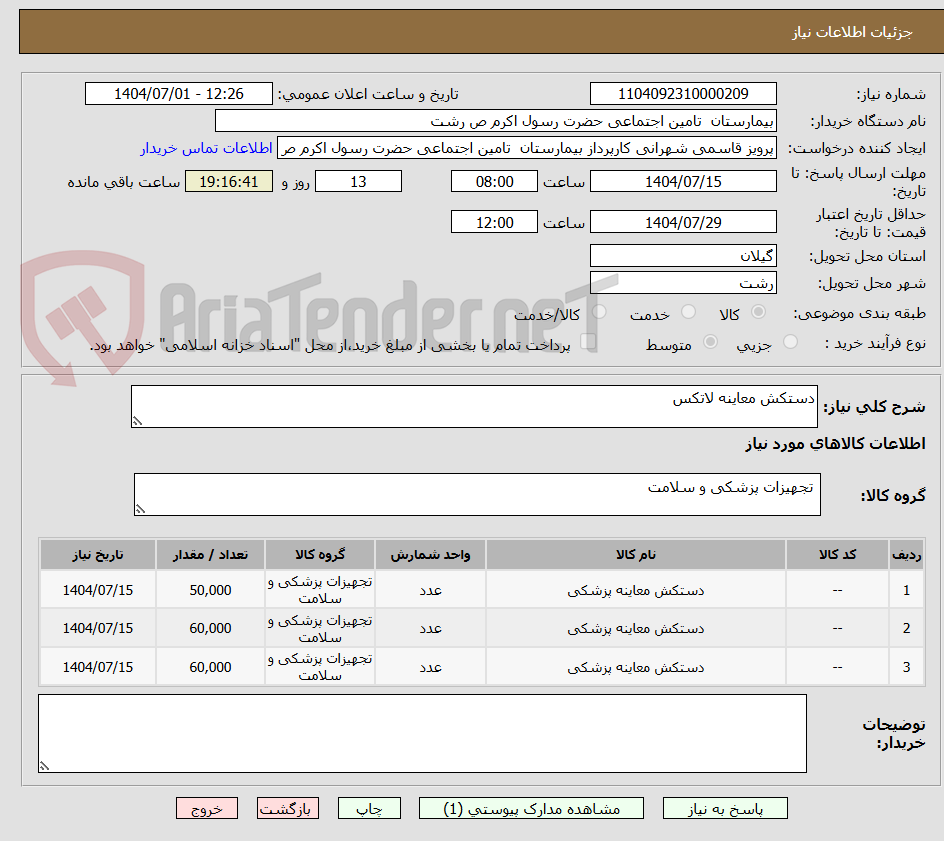The width and height of the screenshot is (944, 841).
Task: Click the شماره نیاز field showing 1104092310000209
Action: pyautogui.click(x=683, y=93)
